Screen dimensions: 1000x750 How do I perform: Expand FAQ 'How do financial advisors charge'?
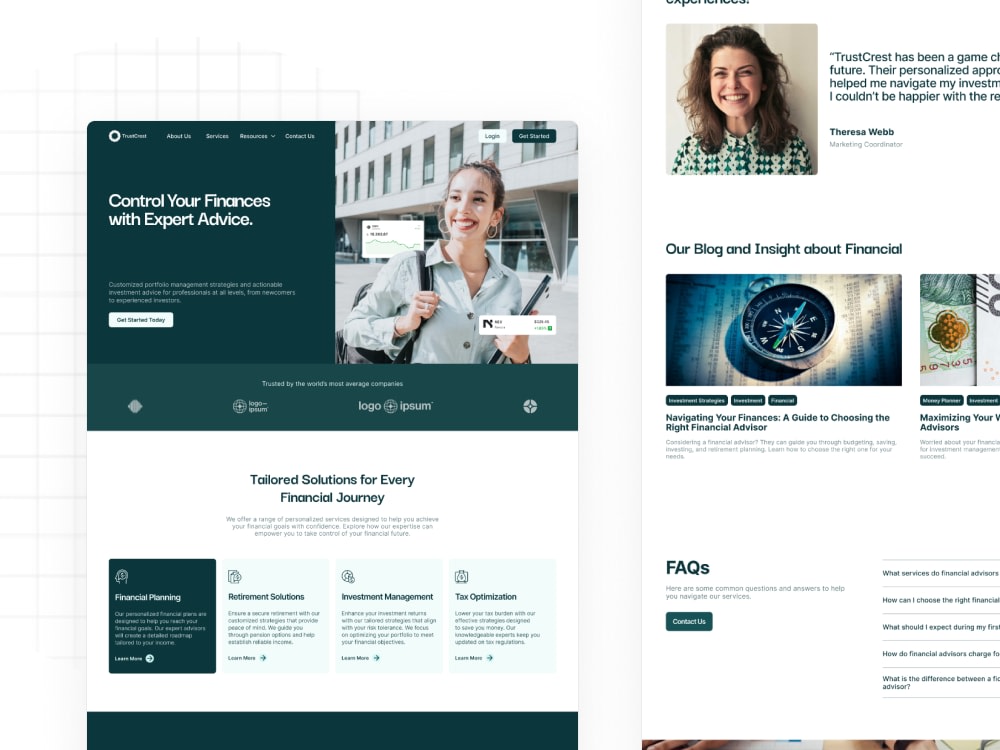pyautogui.click(x=941, y=654)
